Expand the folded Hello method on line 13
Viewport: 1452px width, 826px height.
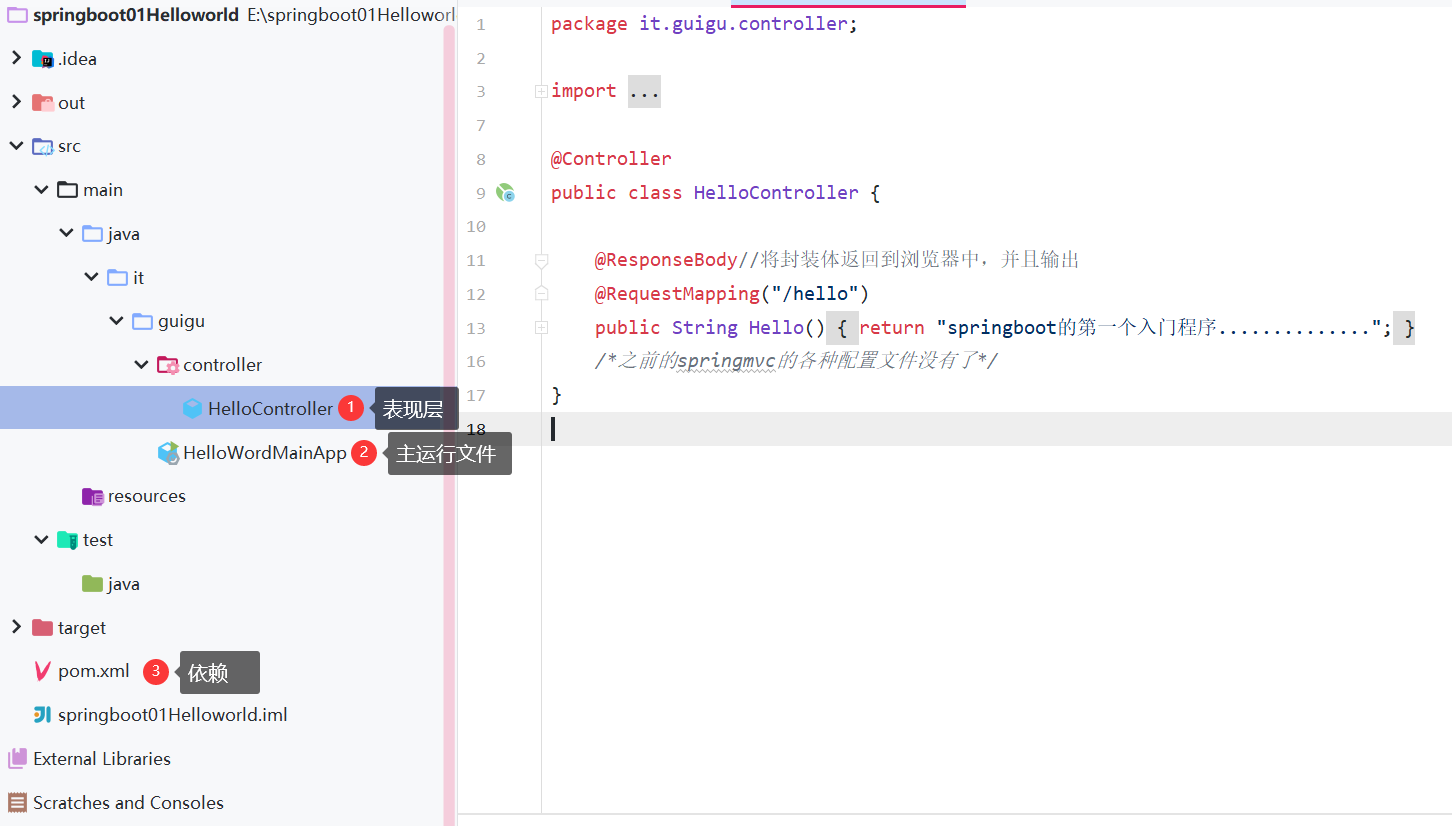541,327
